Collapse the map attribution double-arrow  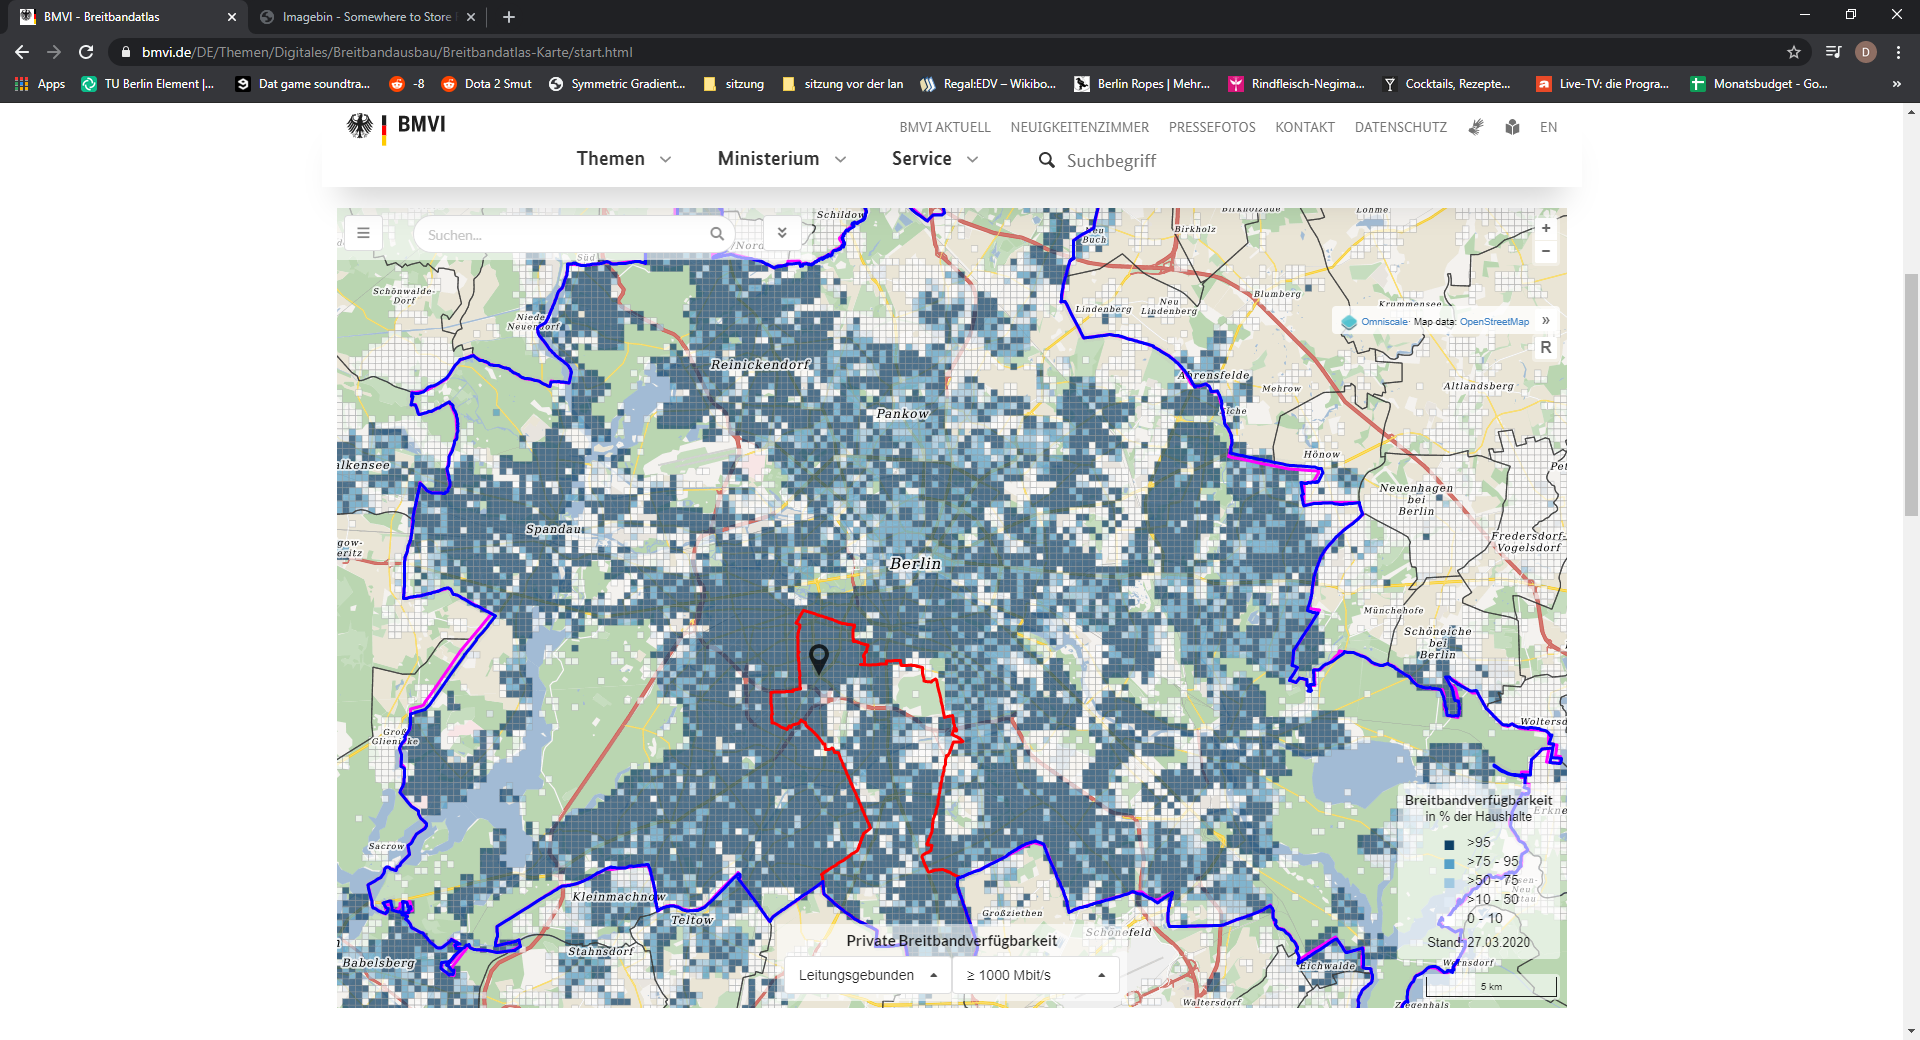tap(1546, 321)
